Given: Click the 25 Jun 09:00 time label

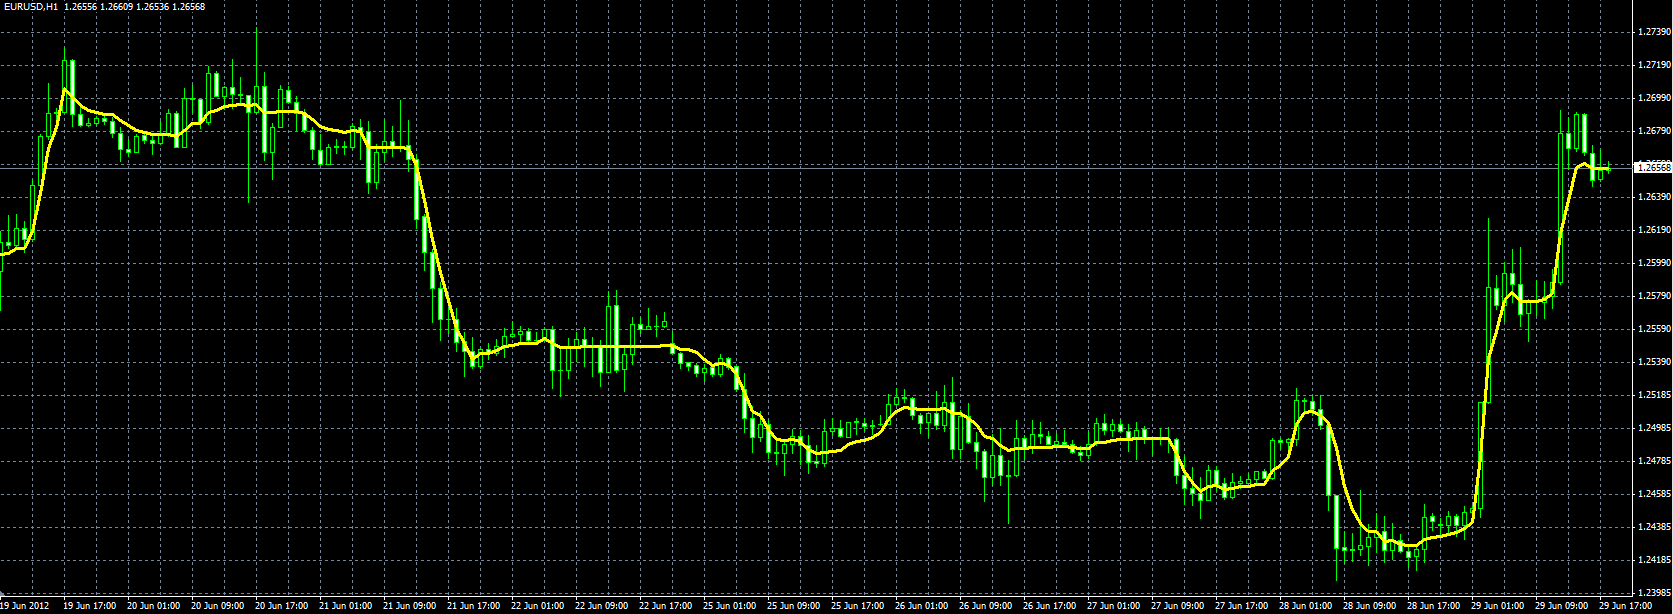Looking at the screenshot, I should [793, 606].
